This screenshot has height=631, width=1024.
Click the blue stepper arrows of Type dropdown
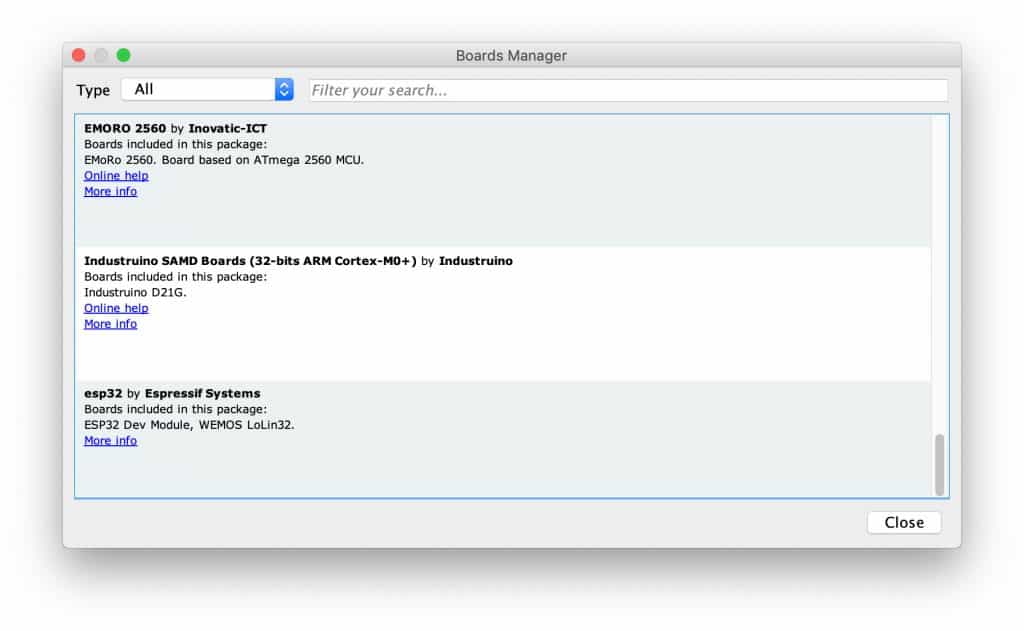pos(284,89)
